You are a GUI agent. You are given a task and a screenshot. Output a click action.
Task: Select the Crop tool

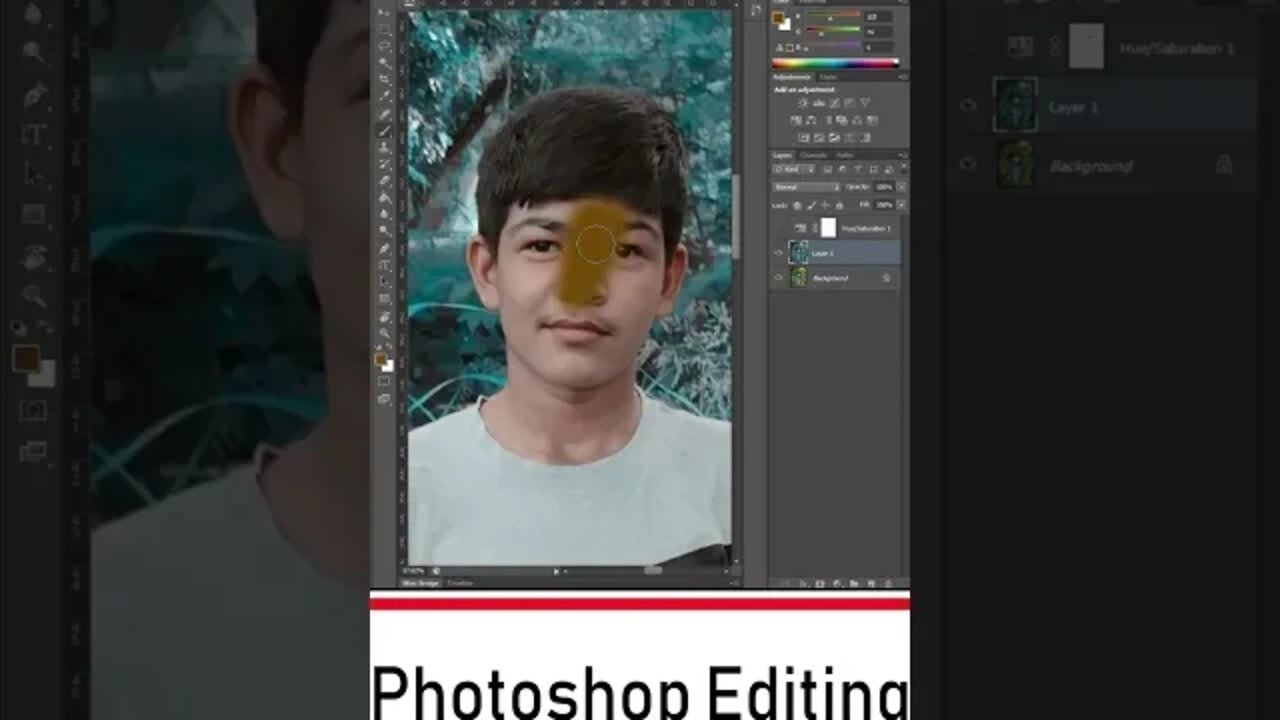pyautogui.click(x=384, y=79)
